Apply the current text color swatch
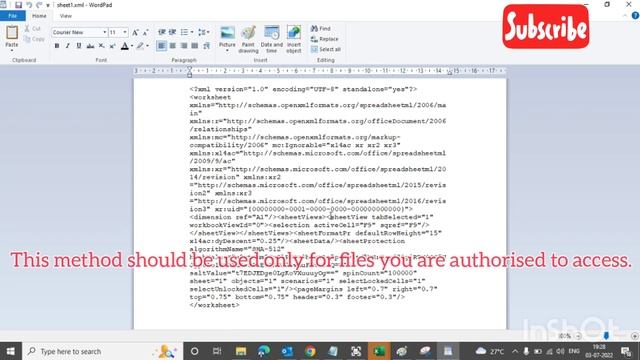Viewport: 640px width, 360px height. (x=125, y=46)
